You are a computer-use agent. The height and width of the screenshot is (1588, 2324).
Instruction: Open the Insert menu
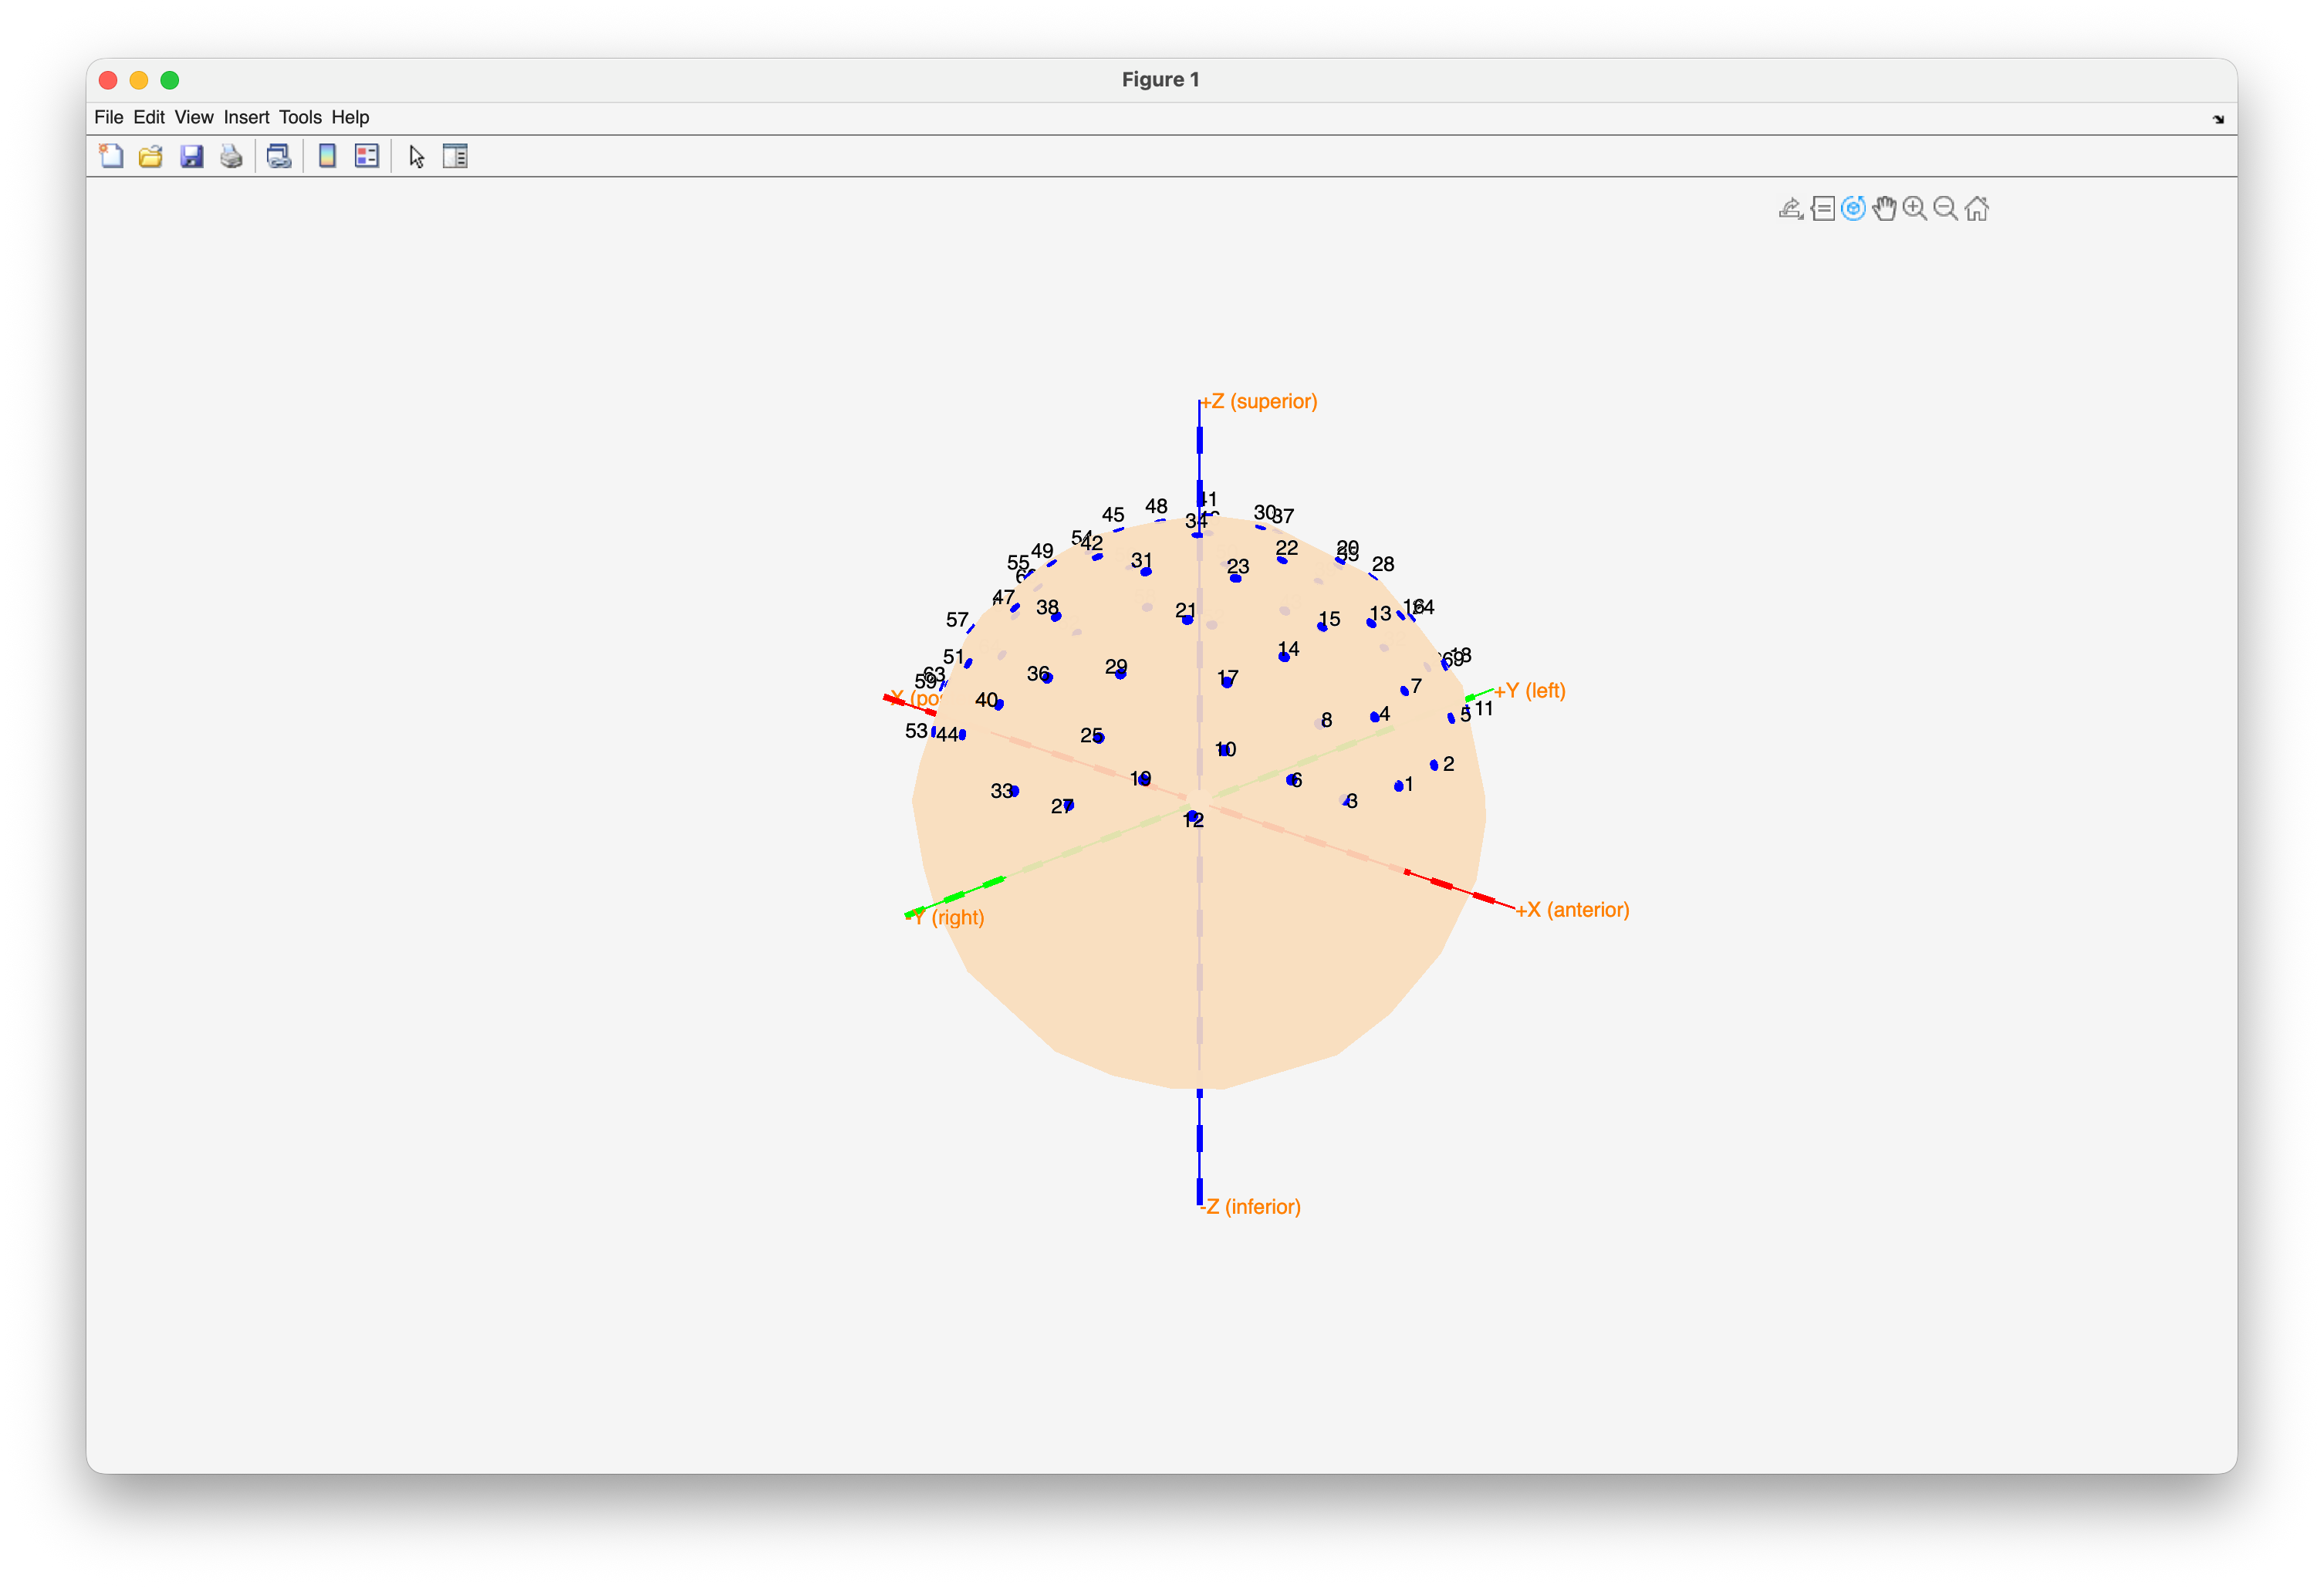tap(246, 117)
